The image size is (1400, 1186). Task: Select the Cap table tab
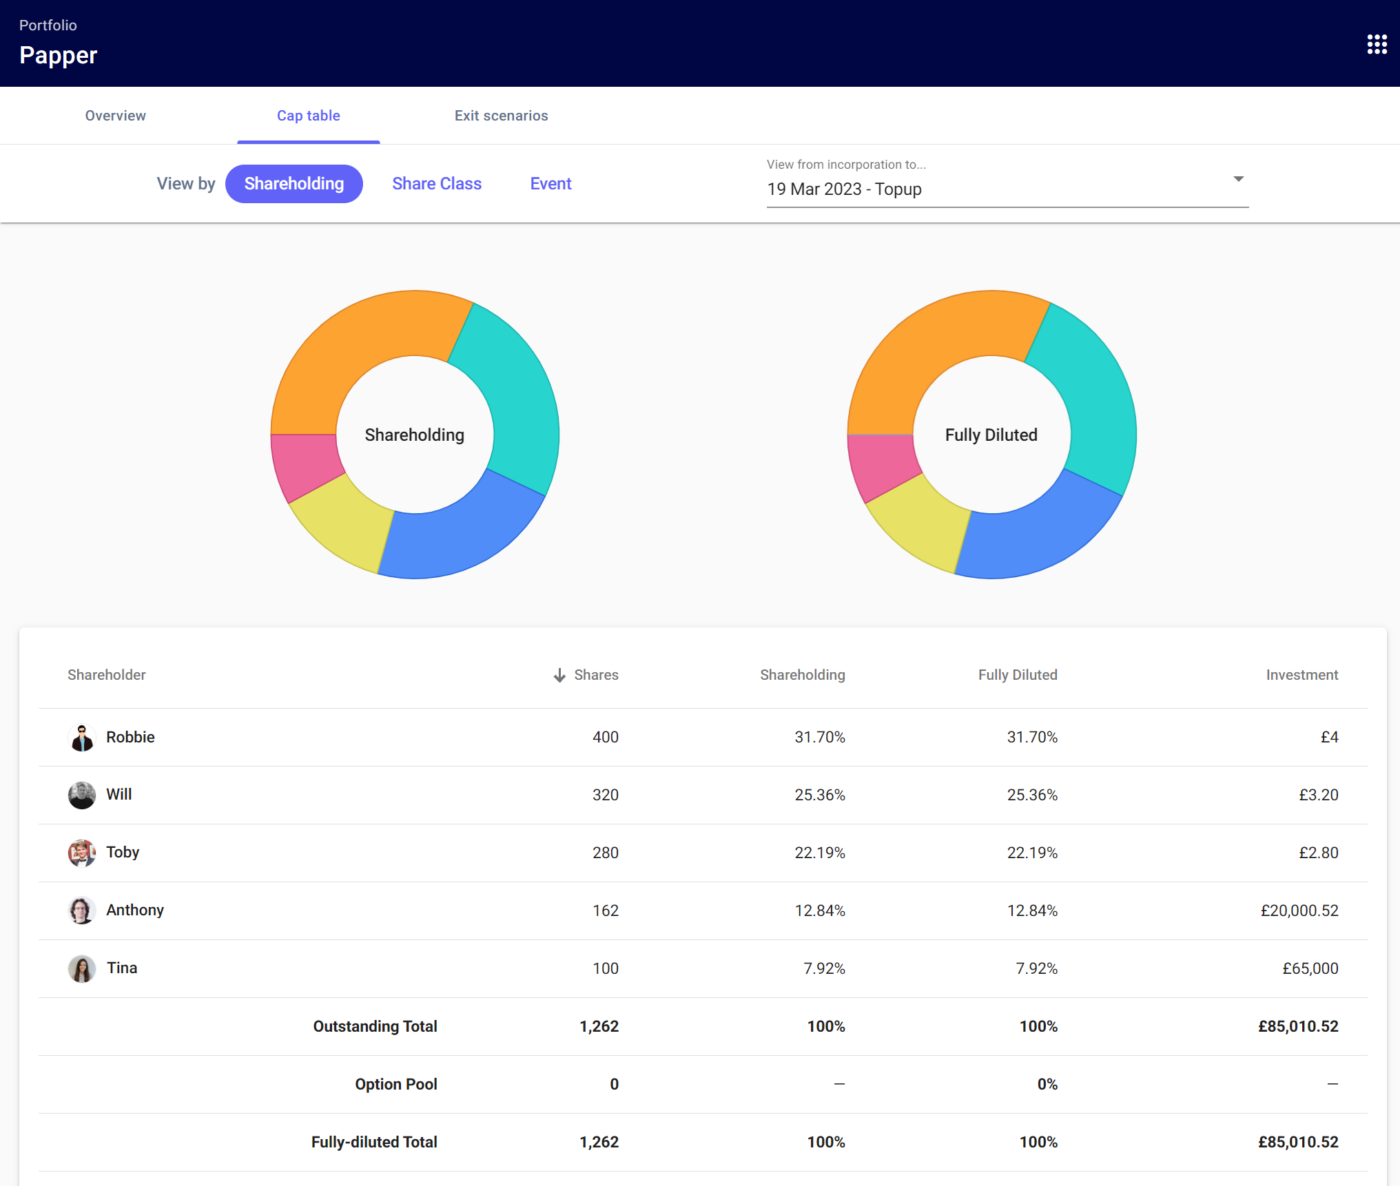pos(308,116)
